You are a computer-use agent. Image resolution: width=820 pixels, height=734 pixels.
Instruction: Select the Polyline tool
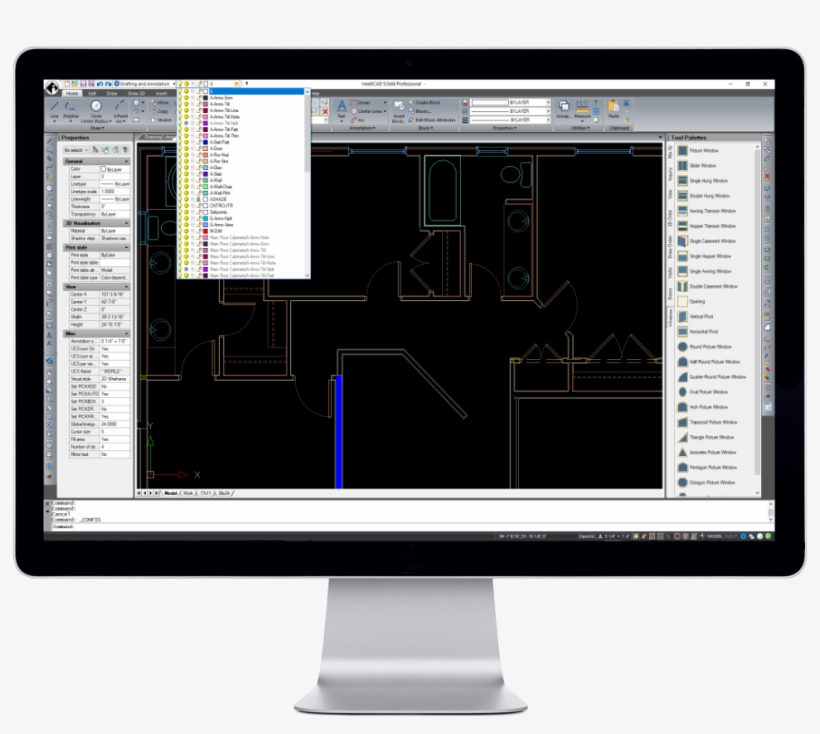[x=71, y=103]
